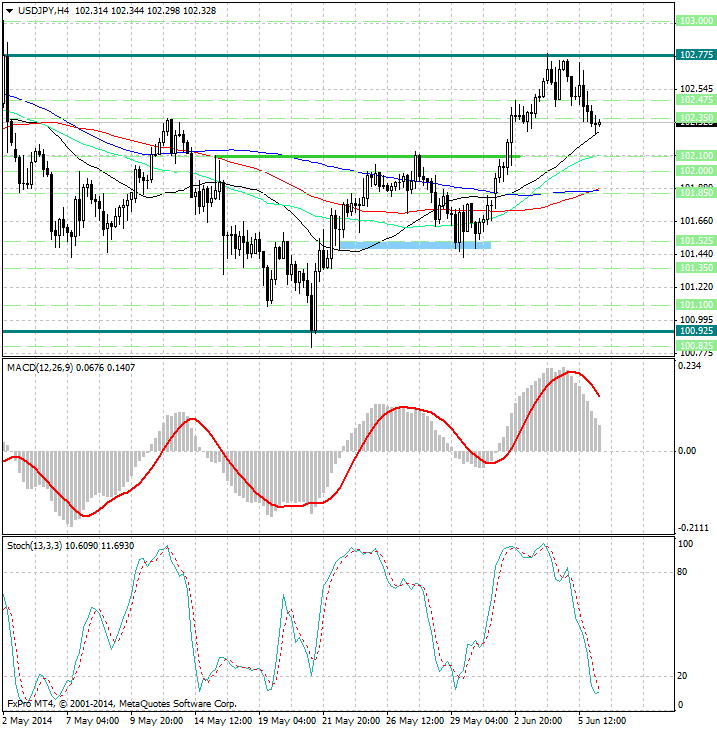Image resolution: width=717 pixels, height=729 pixels.
Task: Select the 101.850 price level label
Action: [696, 192]
